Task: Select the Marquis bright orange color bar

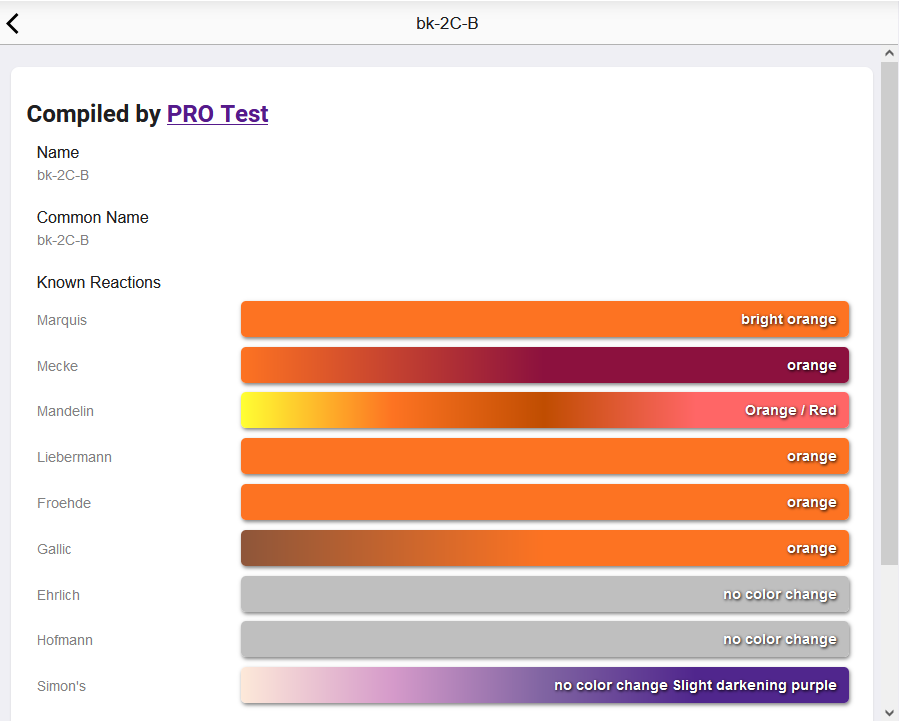Action: tap(545, 319)
